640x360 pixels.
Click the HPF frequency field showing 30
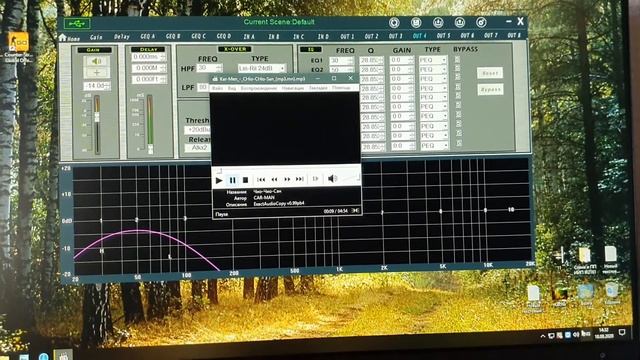coord(210,68)
